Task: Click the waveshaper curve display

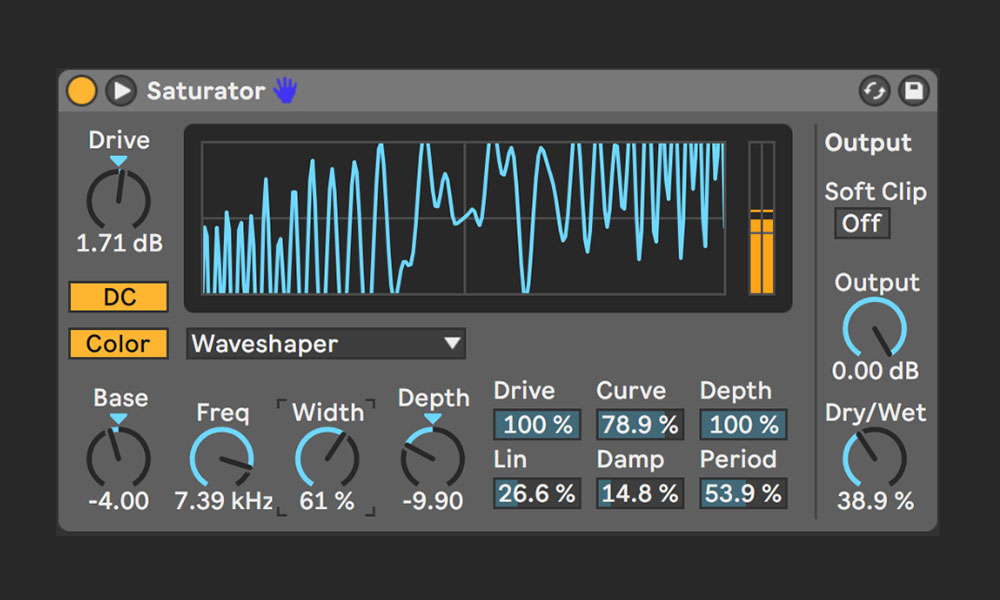Action: pos(463,218)
